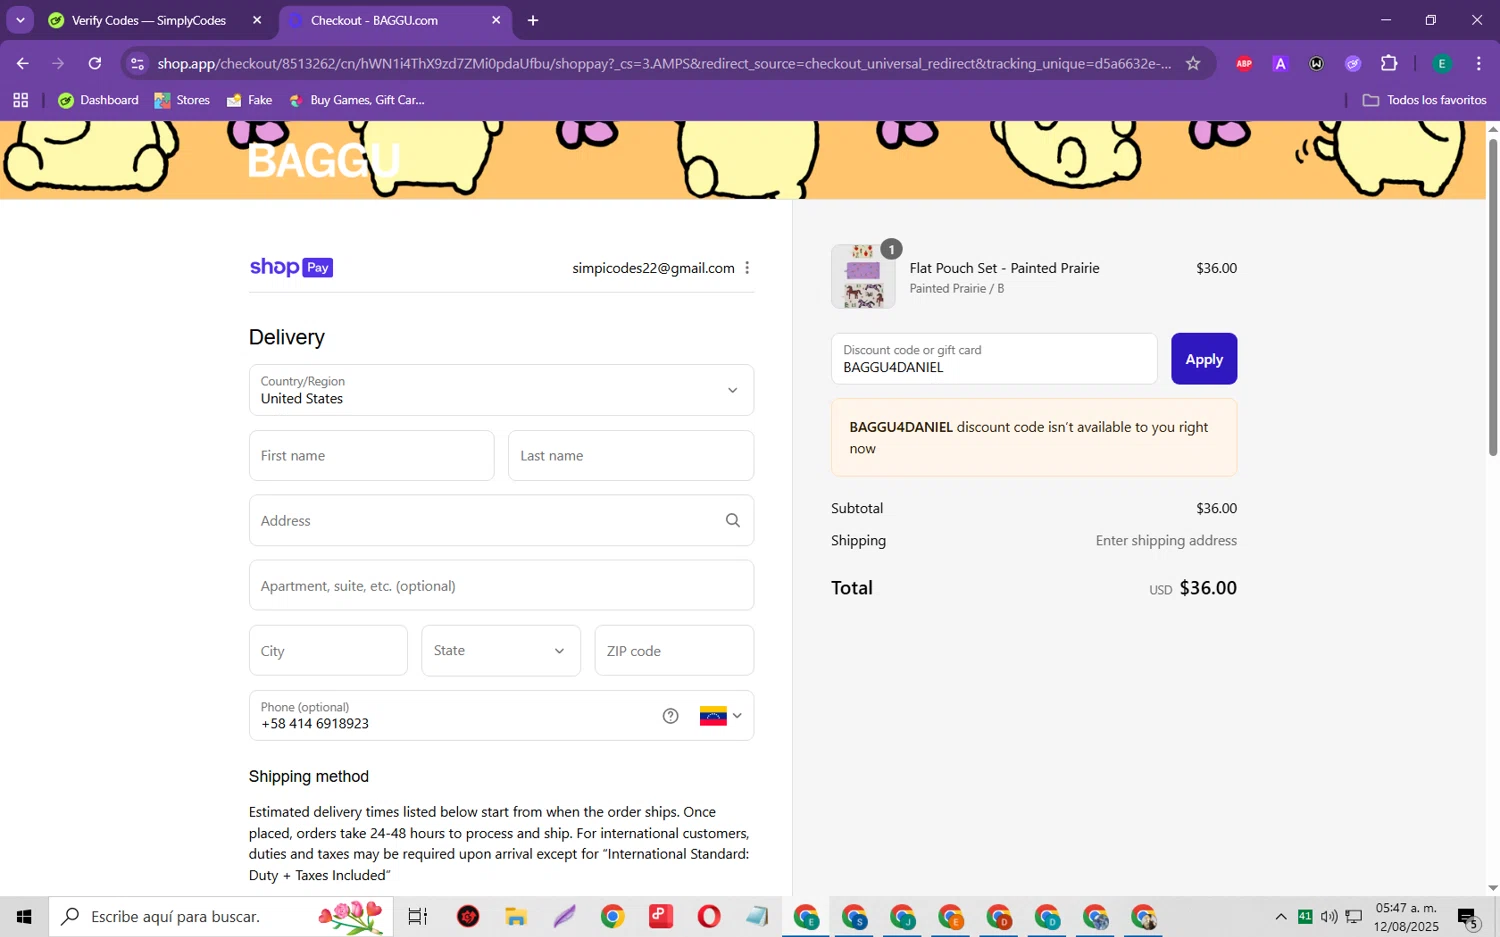
Task: Click the Last name field
Action: (x=631, y=456)
